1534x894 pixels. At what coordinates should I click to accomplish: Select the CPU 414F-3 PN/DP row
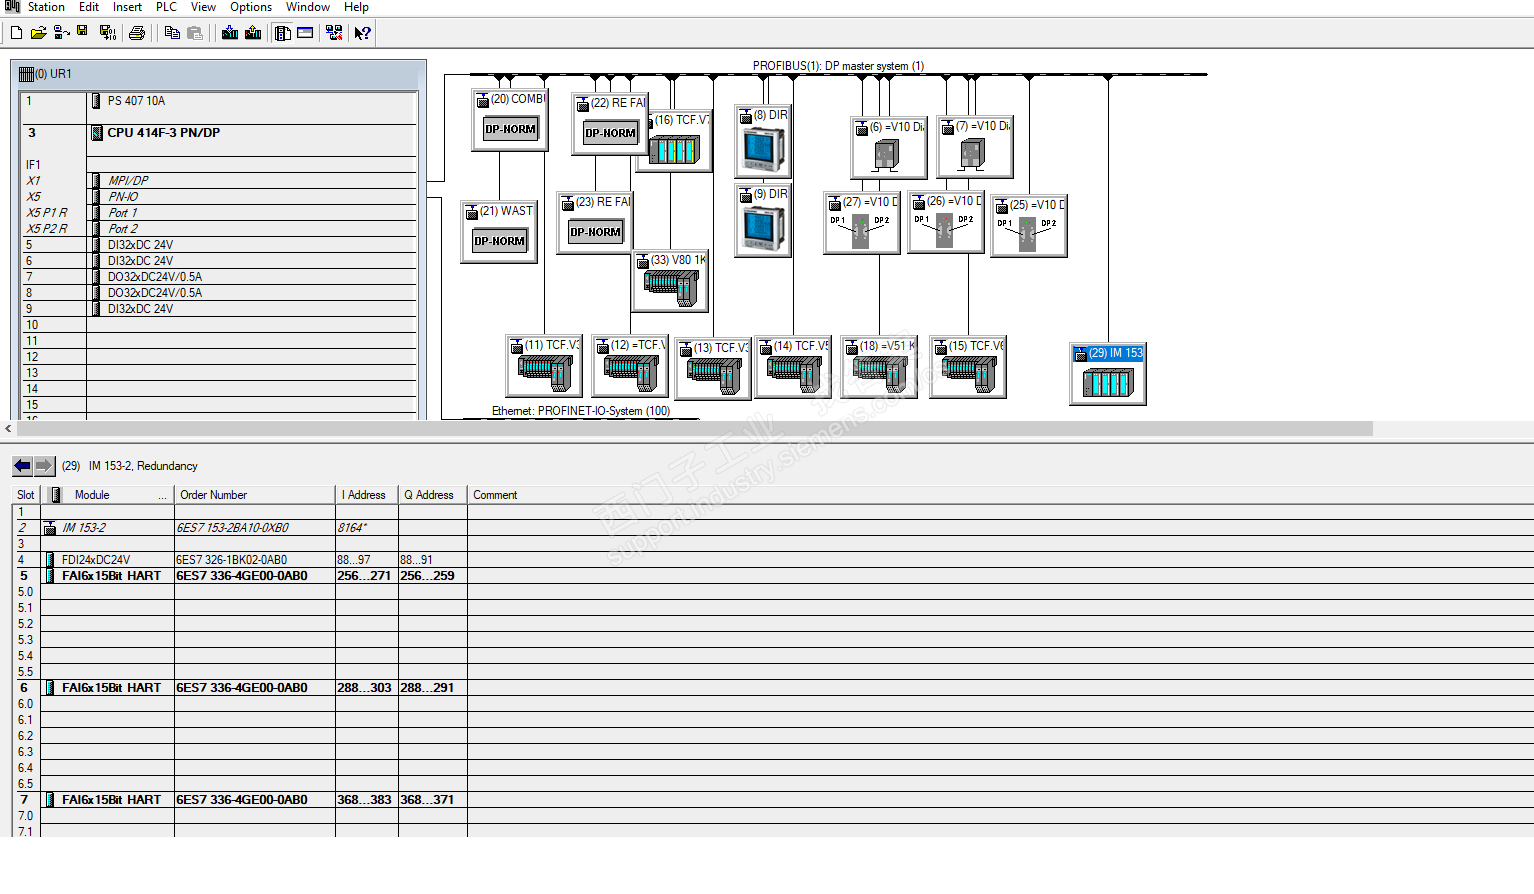(219, 133)
